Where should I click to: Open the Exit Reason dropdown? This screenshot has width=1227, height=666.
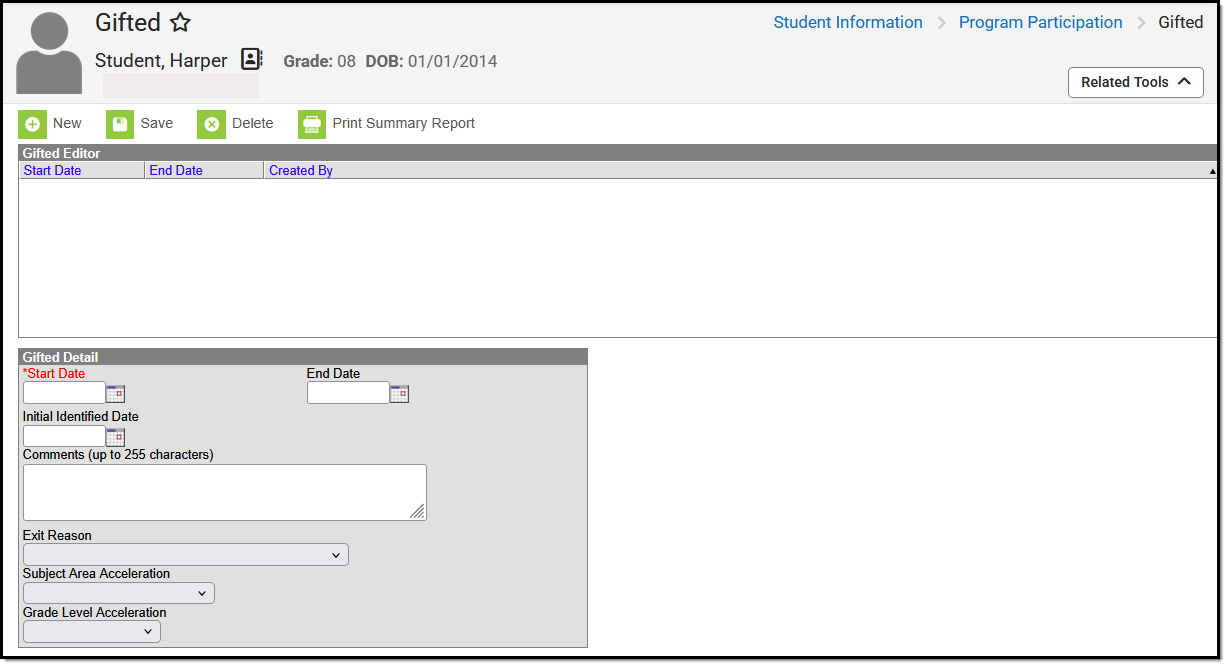tap(185, 554)
